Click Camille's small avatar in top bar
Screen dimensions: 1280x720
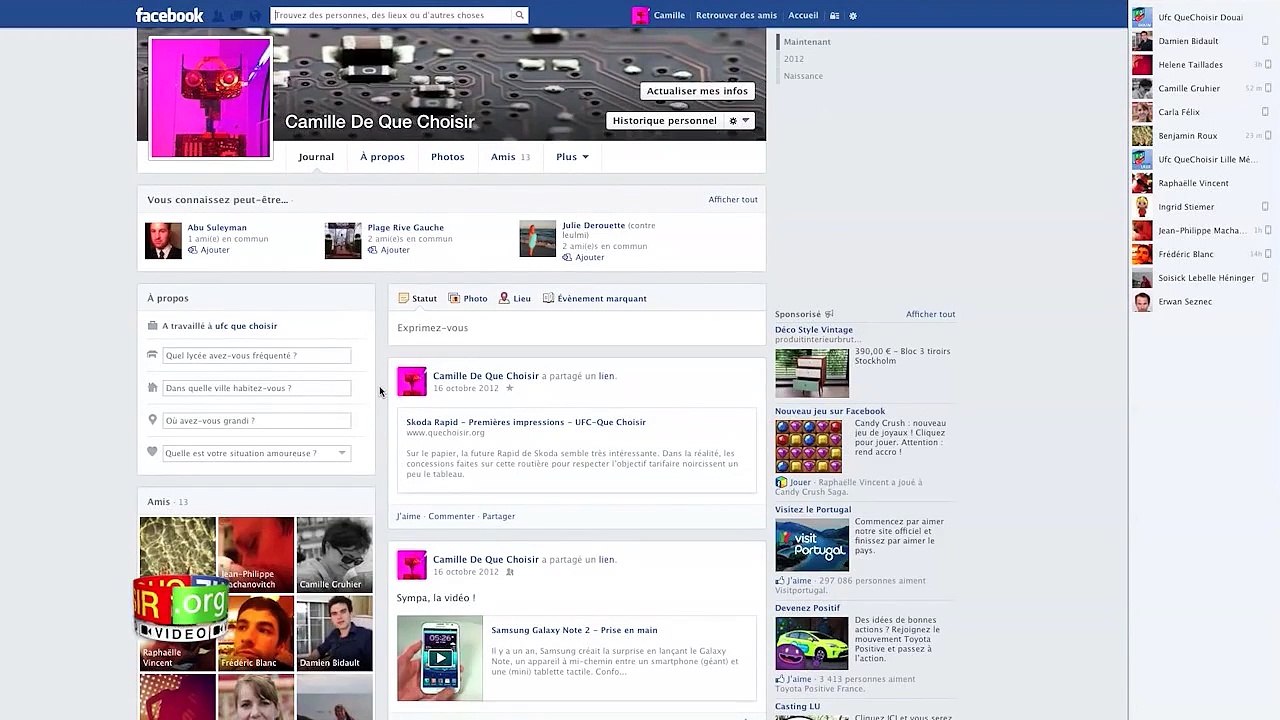(x=640, y=15)
